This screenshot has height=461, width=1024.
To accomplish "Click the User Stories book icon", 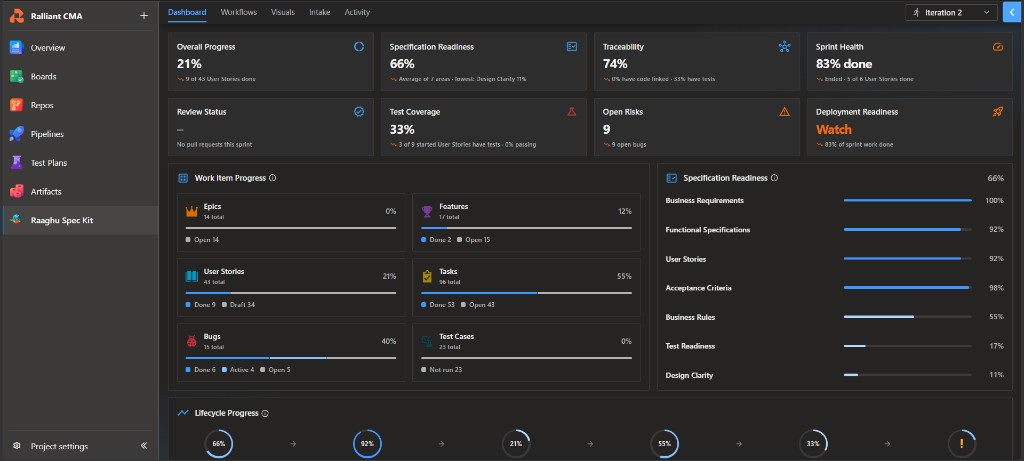I will point(191,276).
